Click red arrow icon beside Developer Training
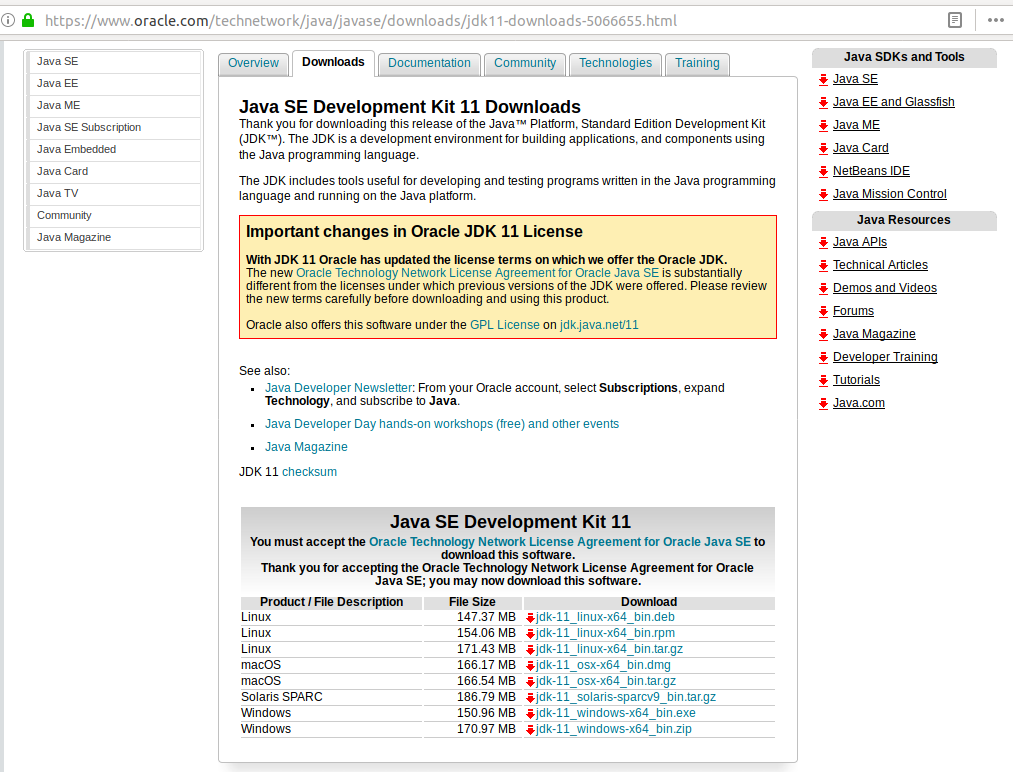Screen dimensions: 1013x772 point(823,358)
